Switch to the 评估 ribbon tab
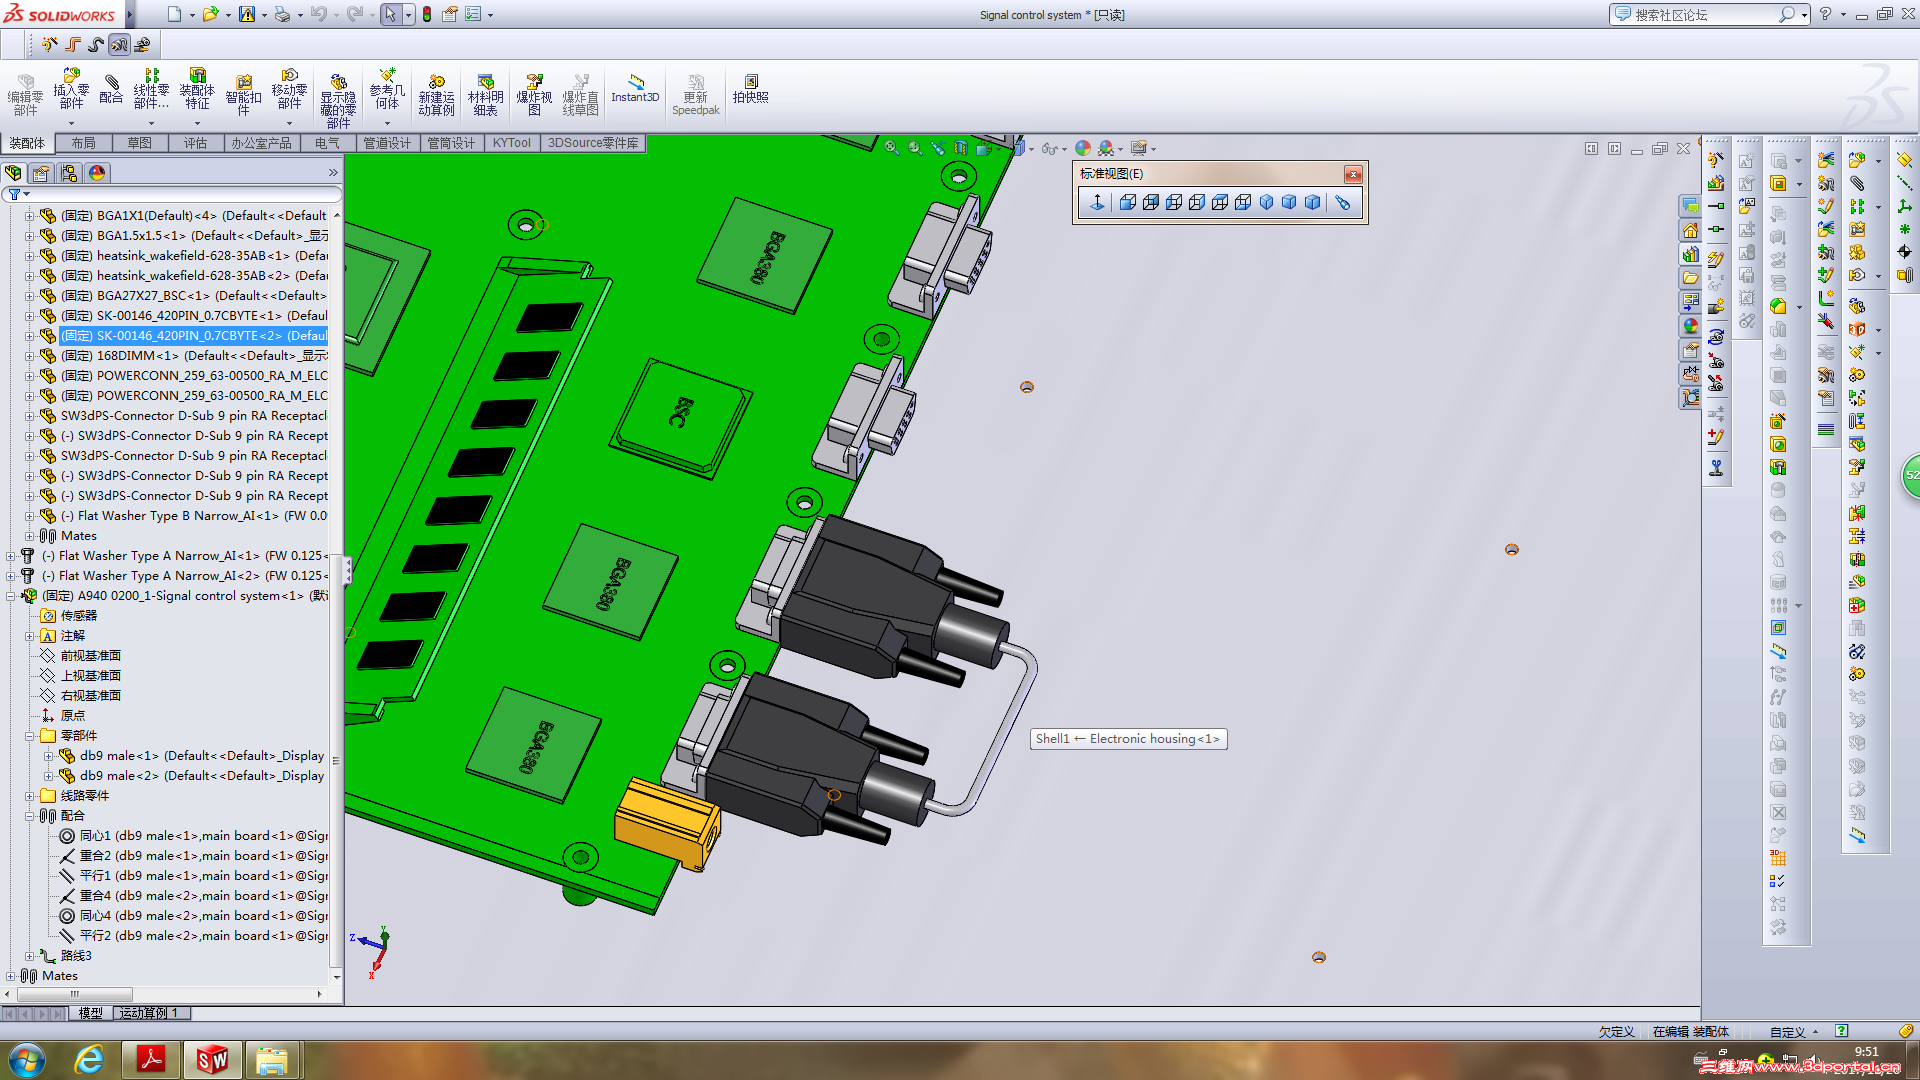 [x=195, y=143]
